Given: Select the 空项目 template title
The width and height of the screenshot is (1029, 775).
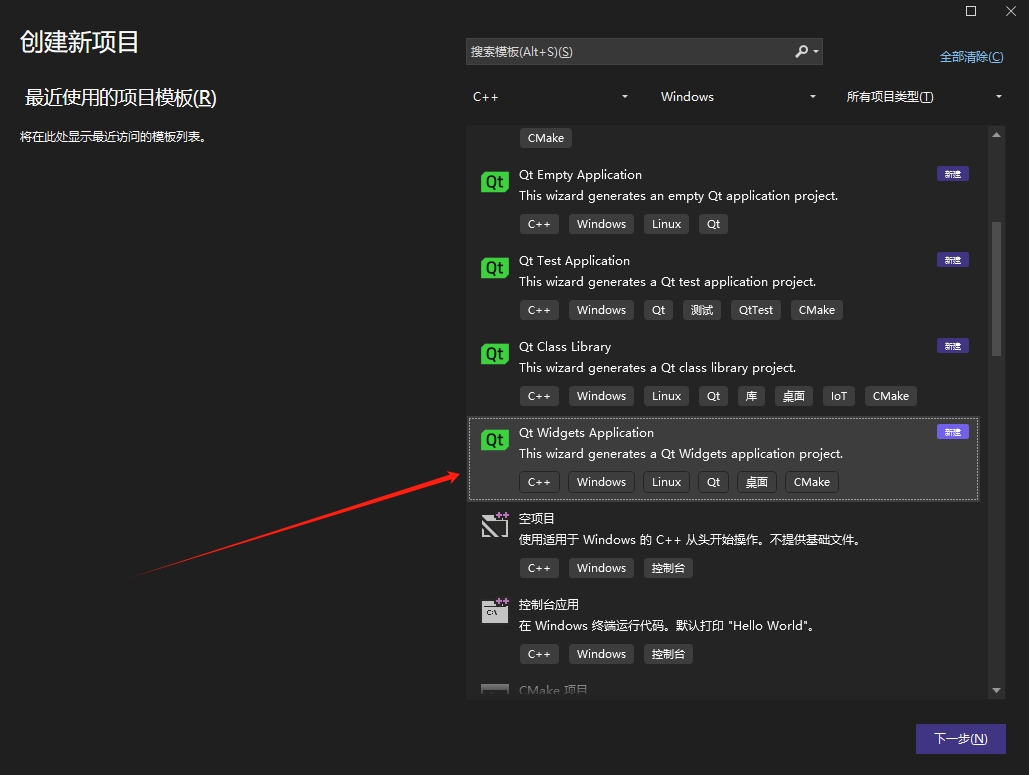Looking at the screenshot, I should click(537, 518).
